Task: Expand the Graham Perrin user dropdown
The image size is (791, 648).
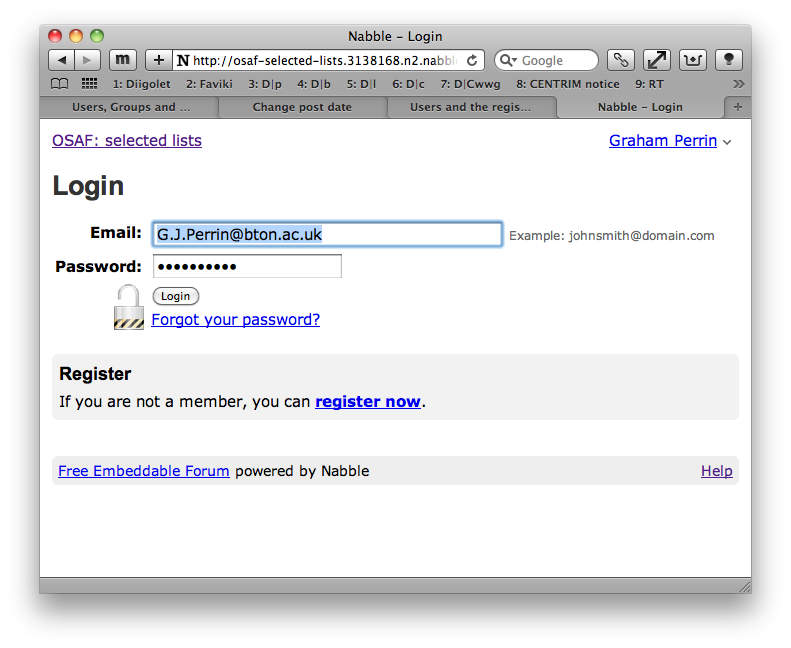Action: point(727,142)
